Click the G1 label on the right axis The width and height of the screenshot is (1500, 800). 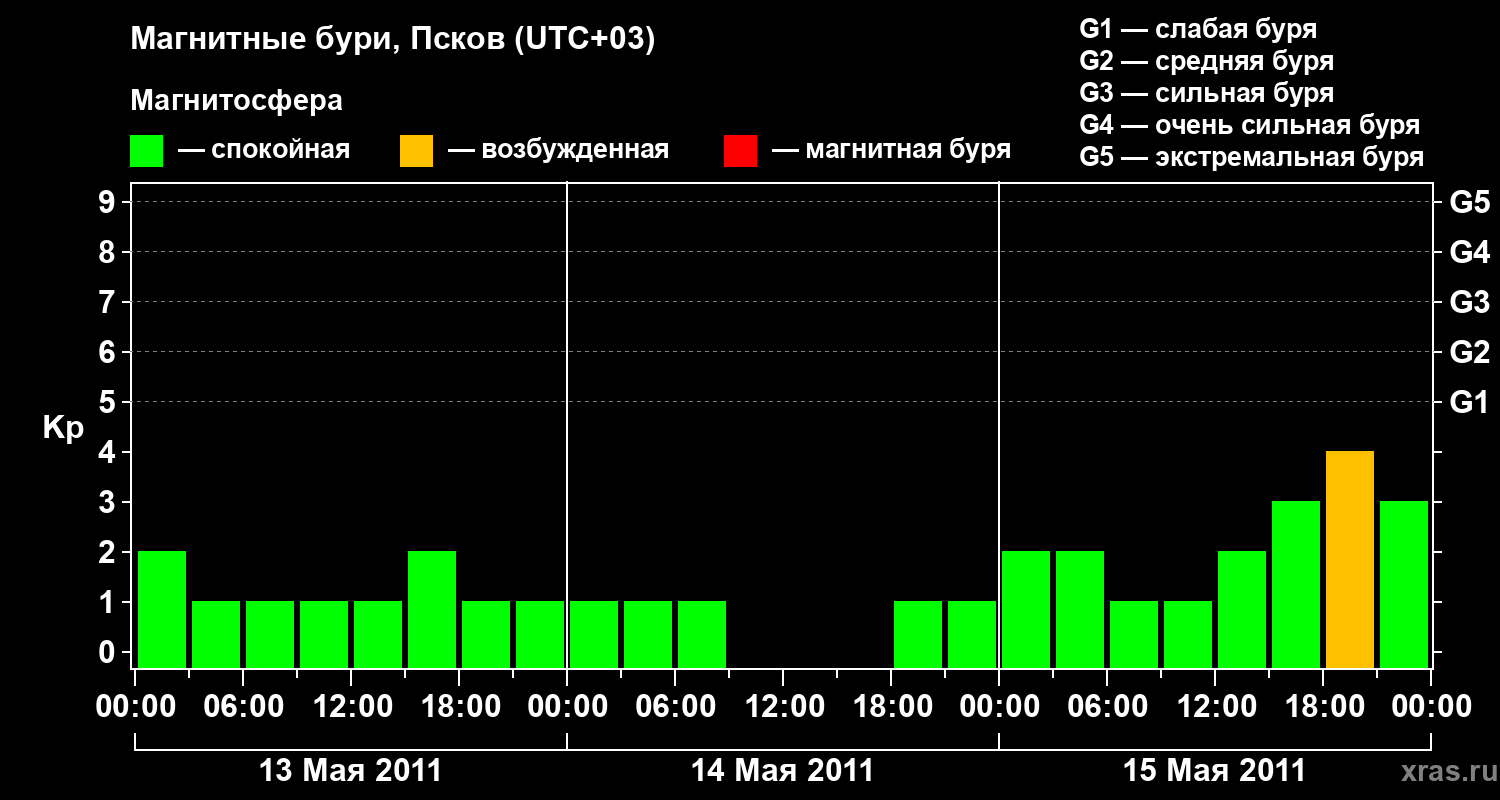click(x=1470, y=402)
